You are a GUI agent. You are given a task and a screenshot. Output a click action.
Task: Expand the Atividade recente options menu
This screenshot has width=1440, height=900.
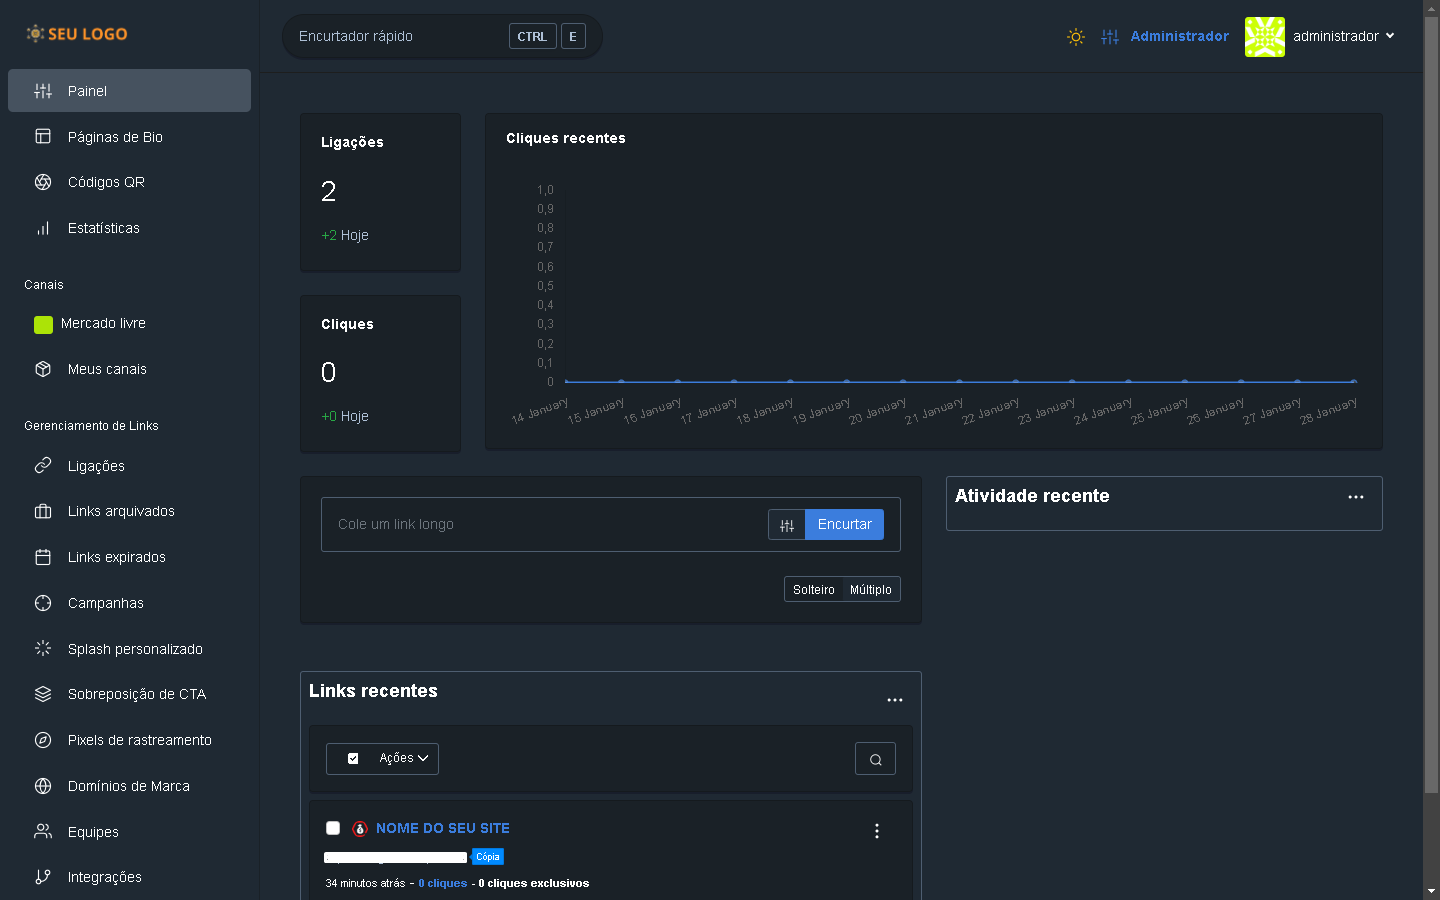(1355, 497)
